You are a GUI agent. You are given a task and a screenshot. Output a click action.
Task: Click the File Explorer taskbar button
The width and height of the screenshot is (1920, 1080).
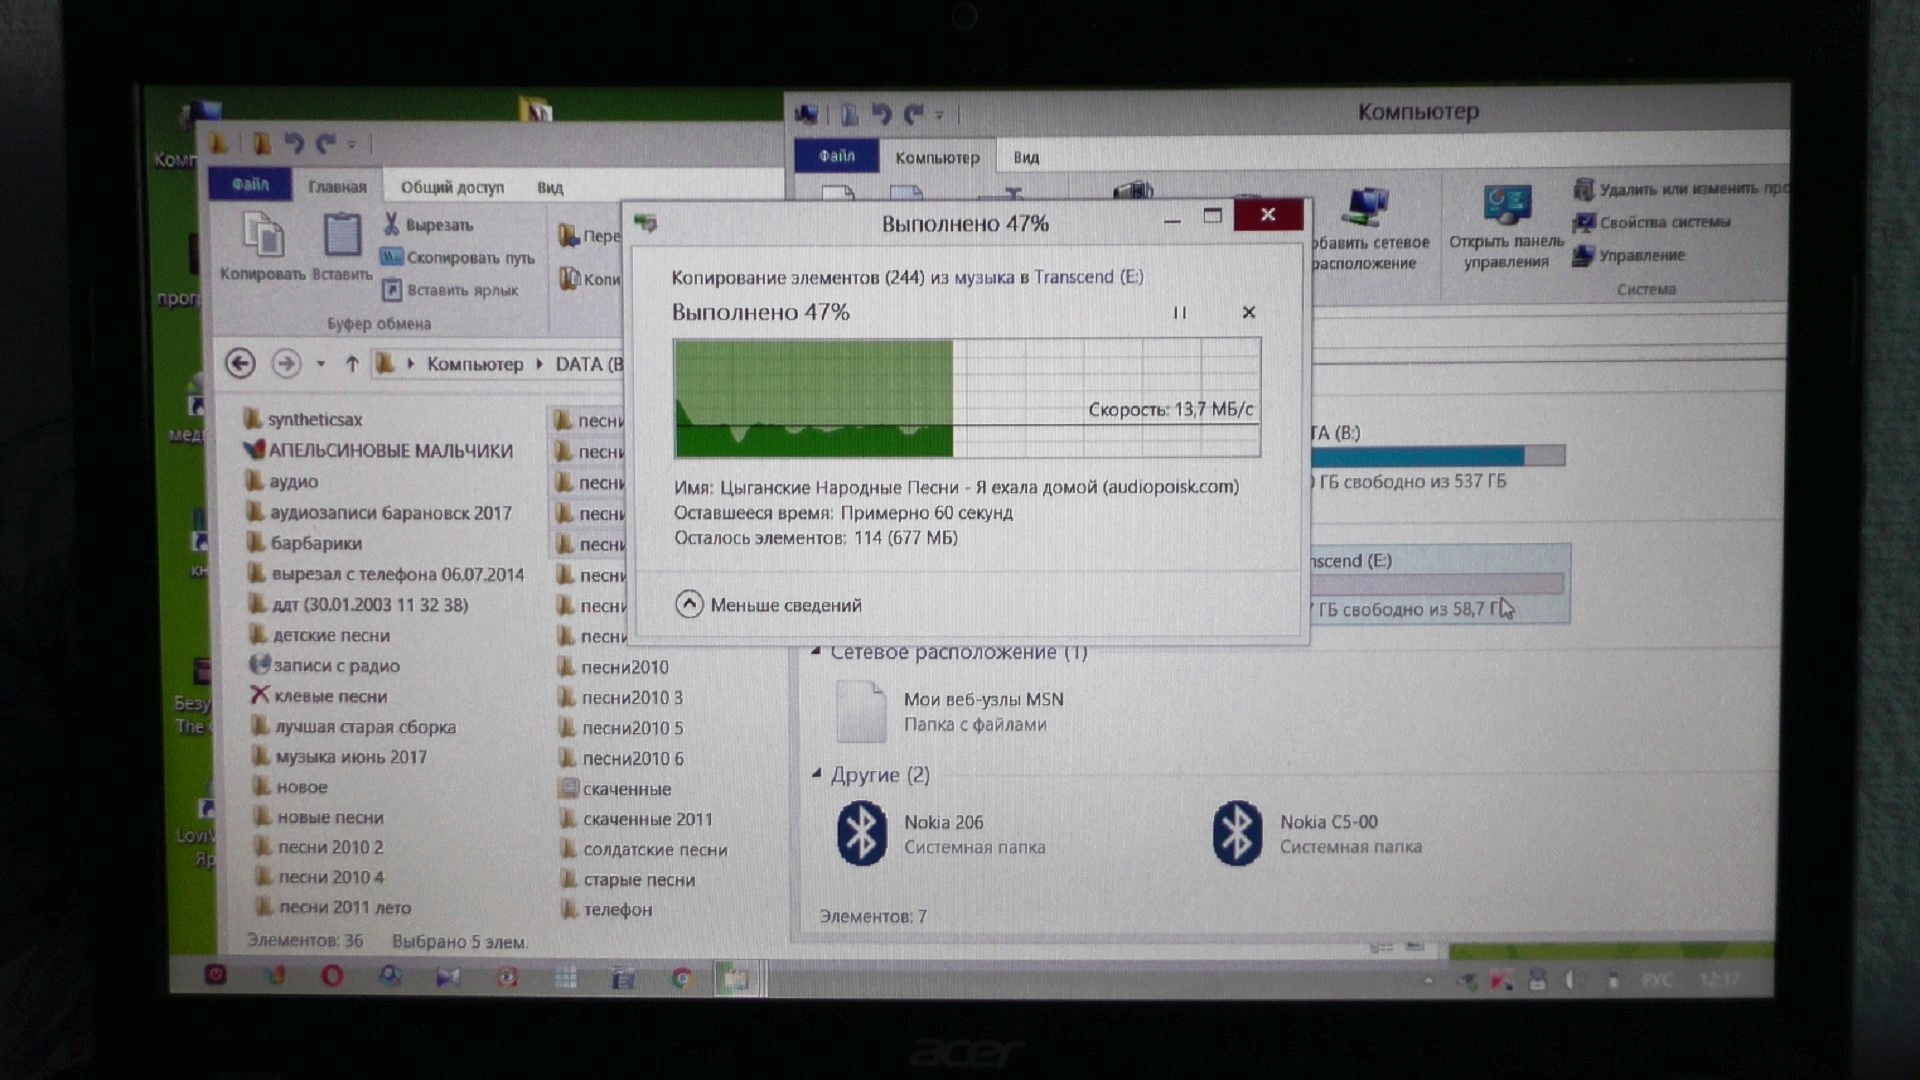click(736, 978)
